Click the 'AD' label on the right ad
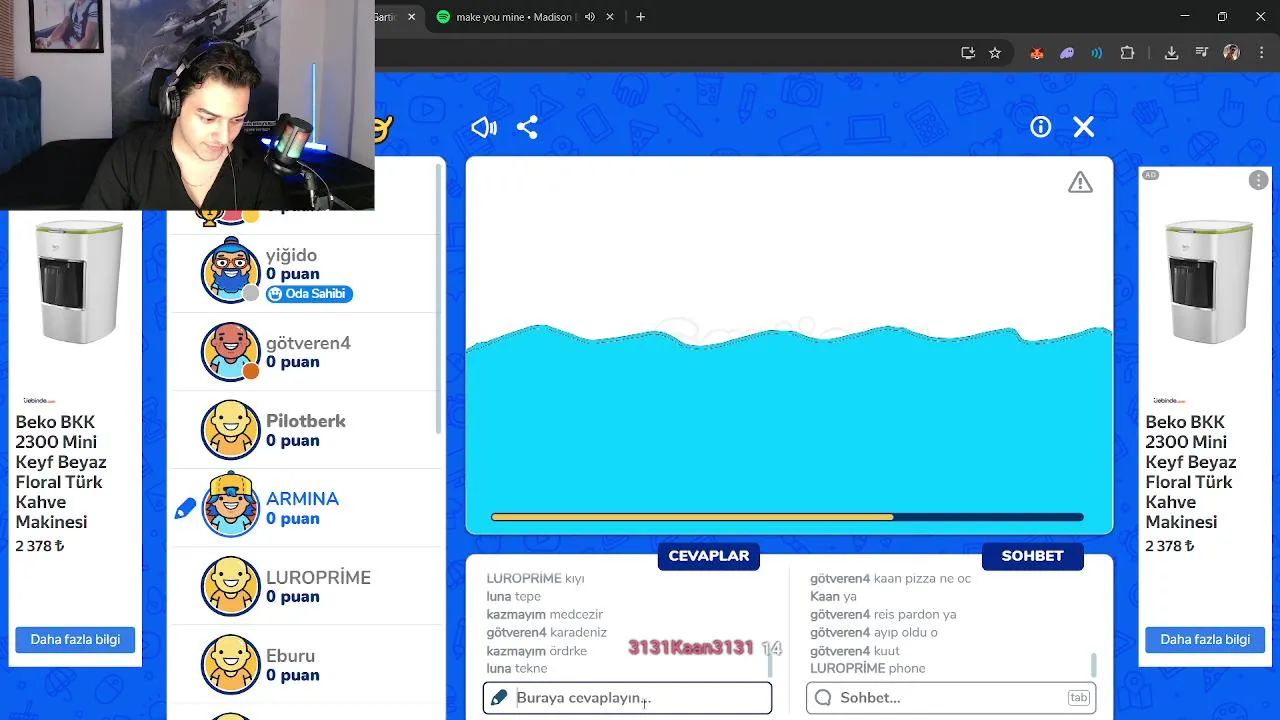 [1150, 175]
